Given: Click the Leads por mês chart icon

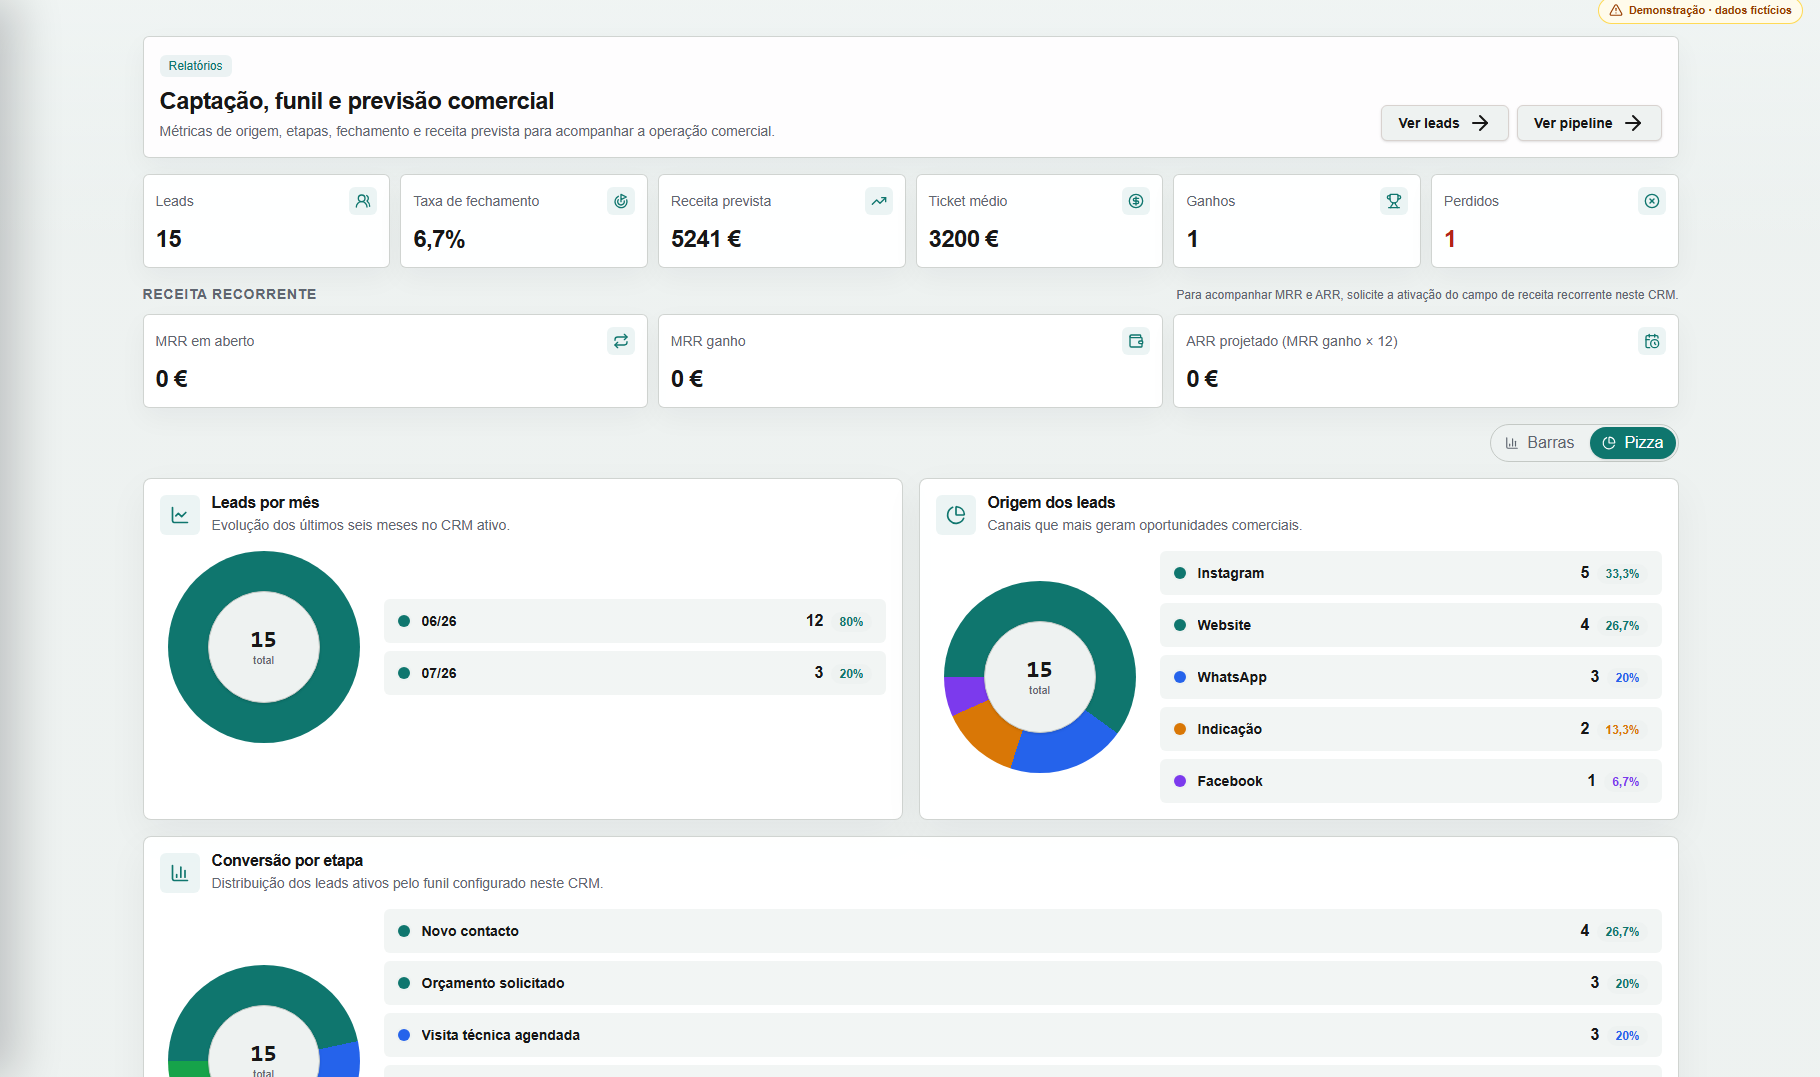Looking at the screenshot, I should pyautogui.click(x=180, y=515).
